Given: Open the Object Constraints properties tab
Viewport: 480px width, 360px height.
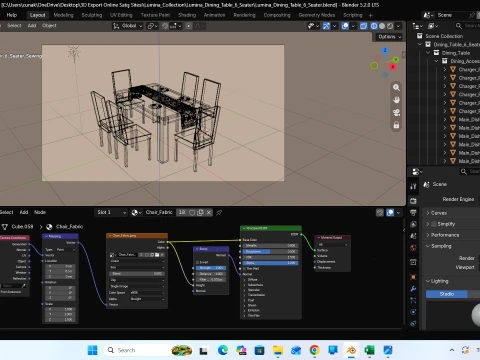Looking at the screenshot, I should (x=413, y=323).
